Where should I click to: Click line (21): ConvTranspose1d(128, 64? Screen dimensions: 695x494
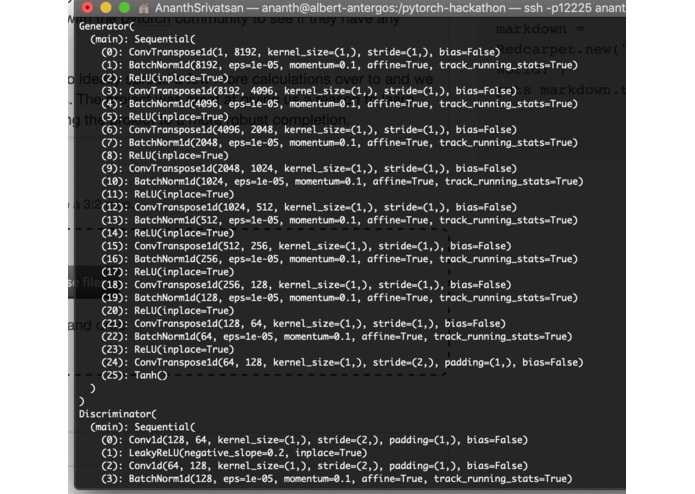tap(304, 323)
